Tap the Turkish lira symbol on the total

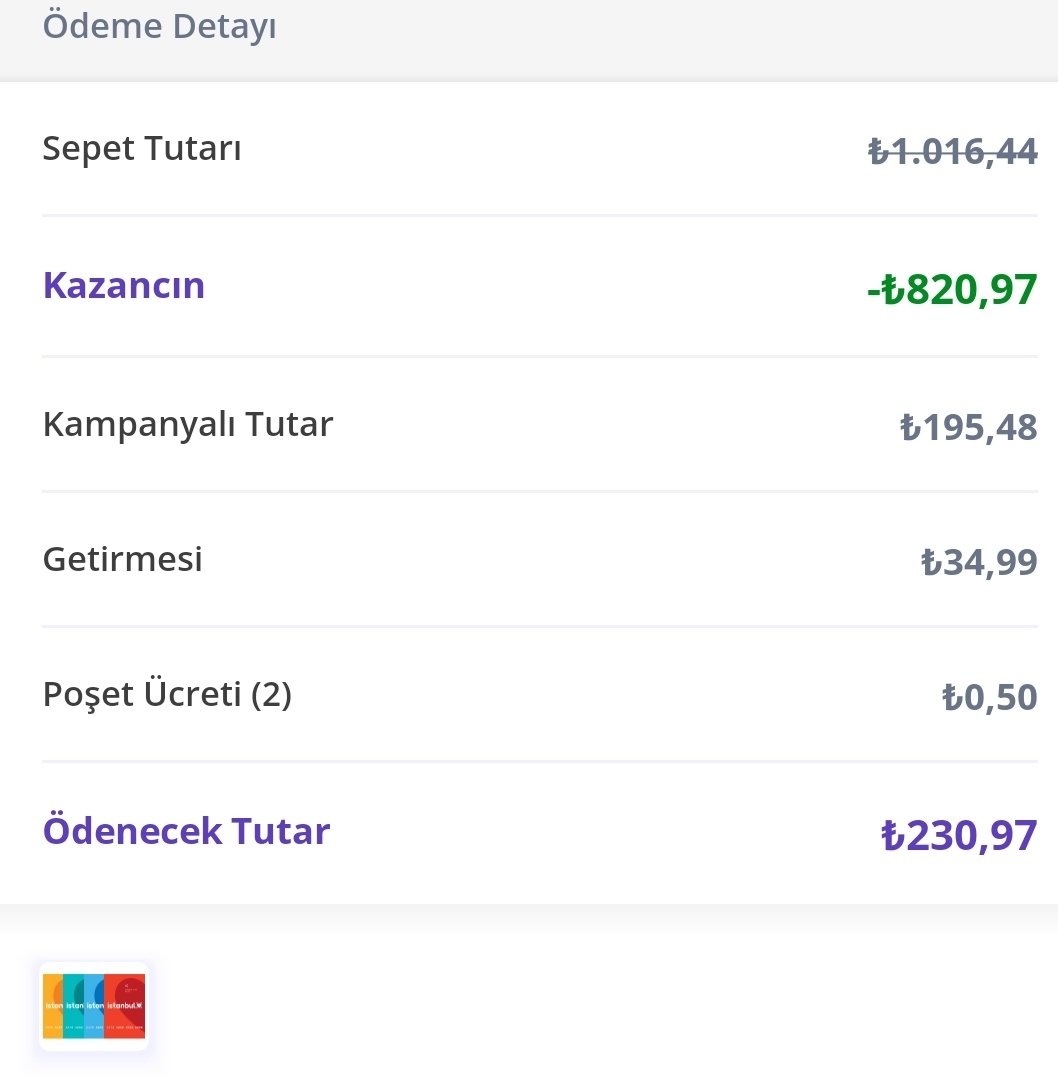(893, 835)
